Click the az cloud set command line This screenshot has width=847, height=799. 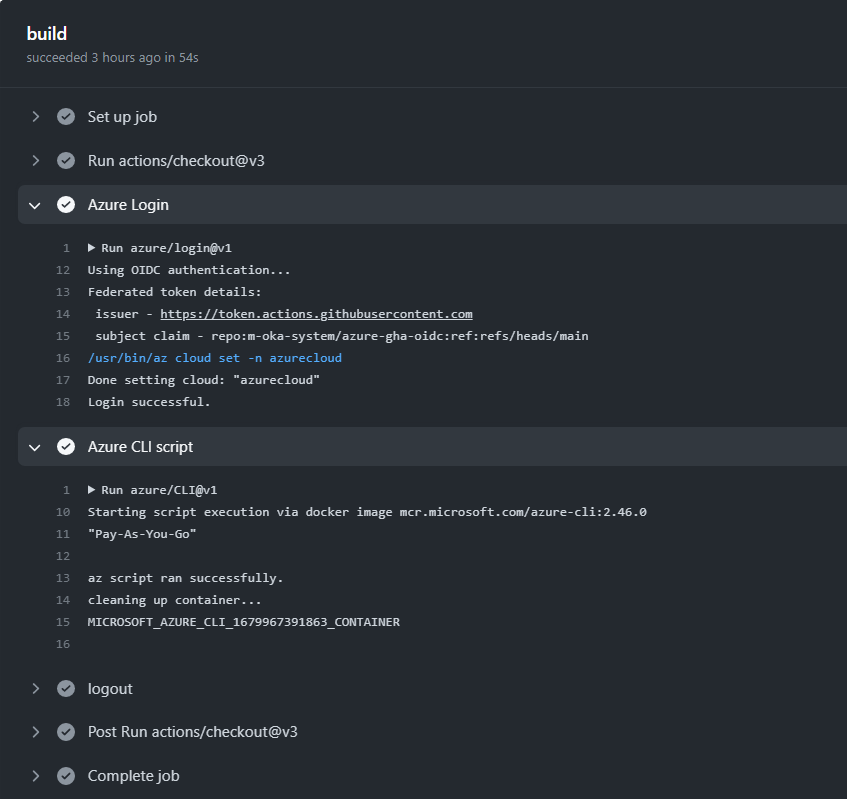tap(215, 358)
